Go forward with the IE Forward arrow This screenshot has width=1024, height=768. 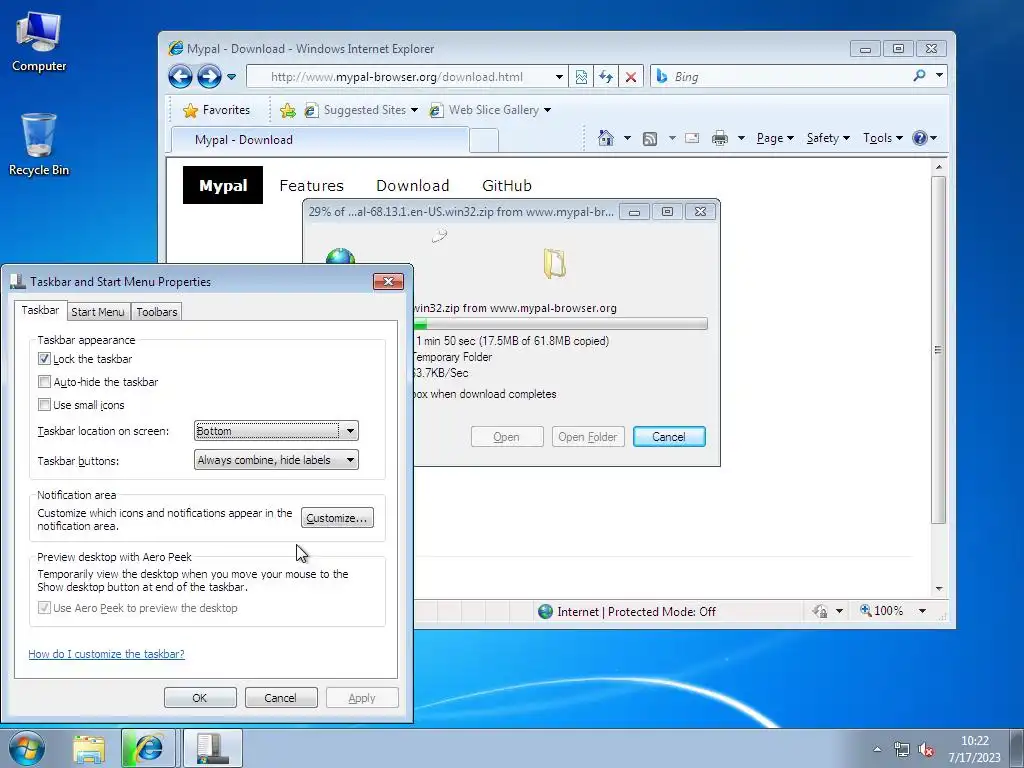tap(209, 76)
